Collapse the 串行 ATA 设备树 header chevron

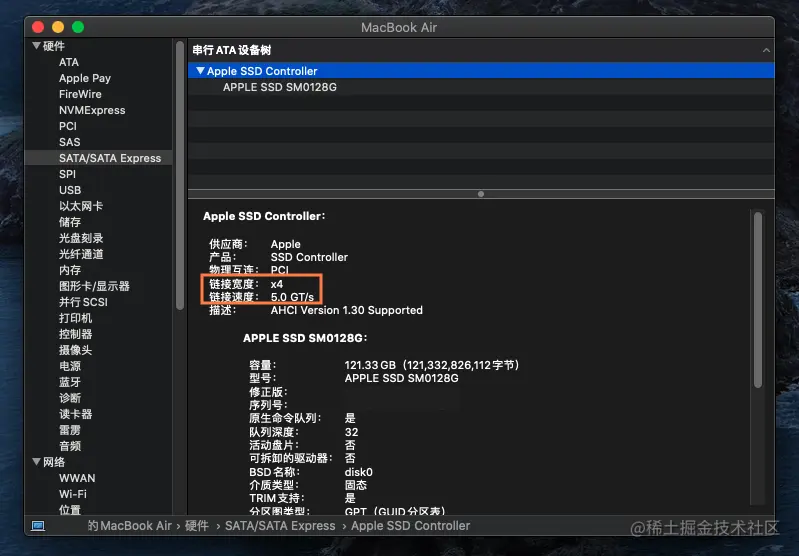coord(766,50)
